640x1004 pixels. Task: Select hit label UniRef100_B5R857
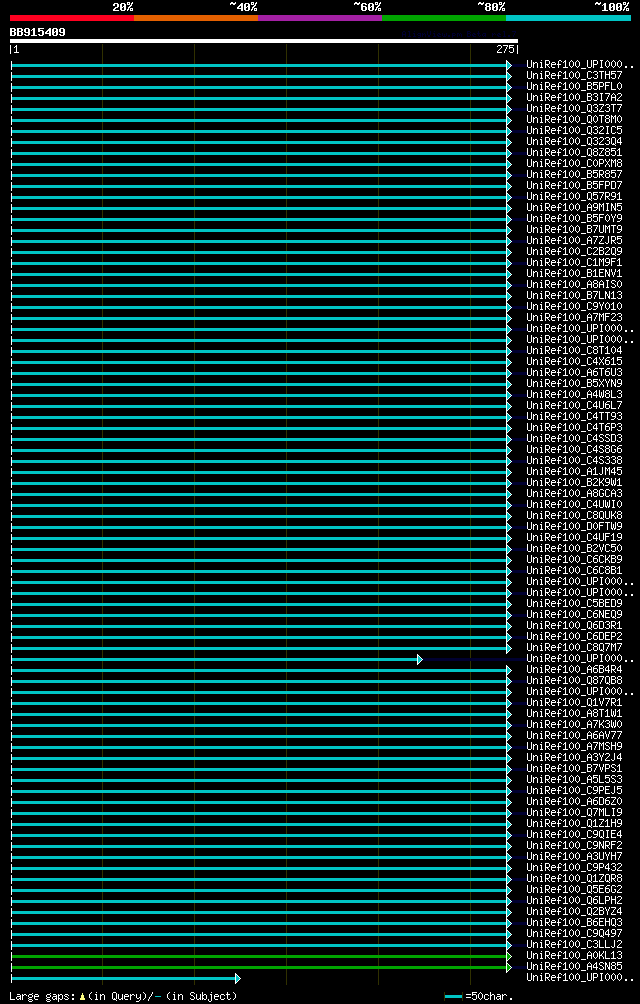tap(574, 175)
